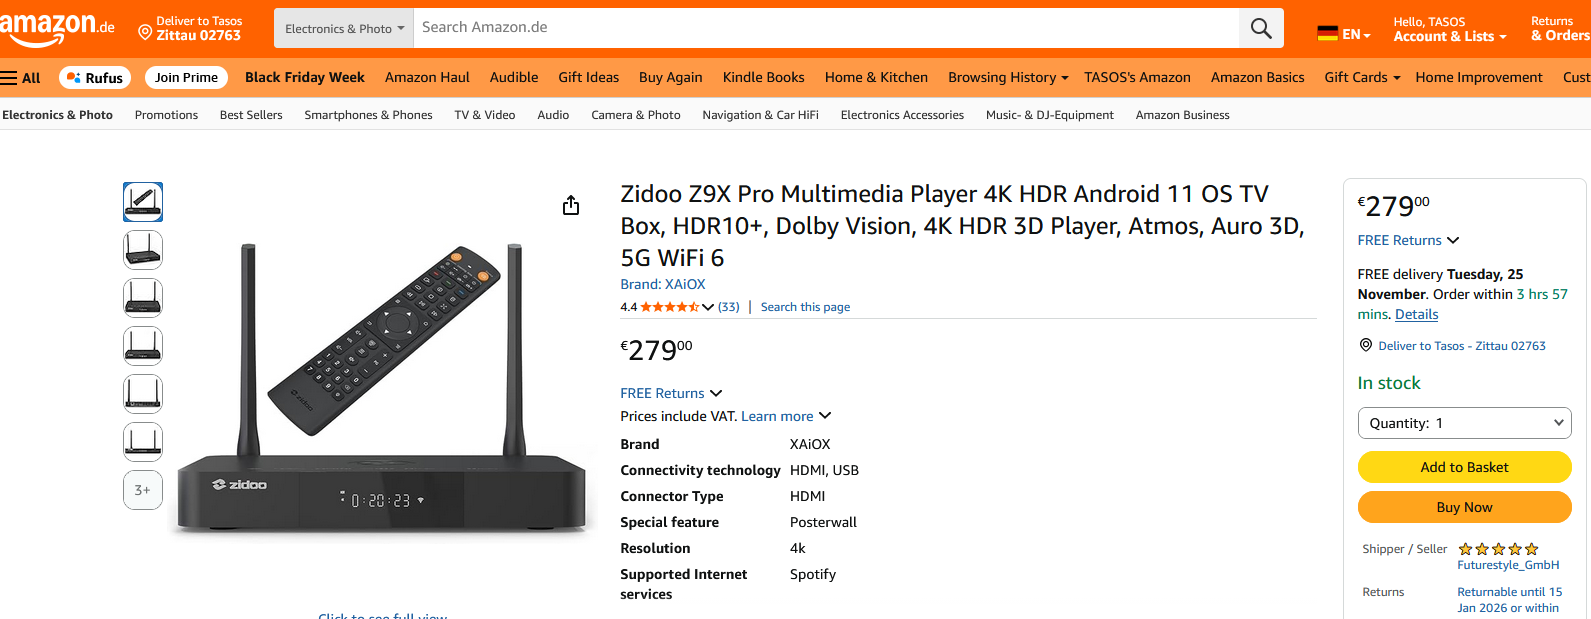Open the Brand: XAiOX link

[x=663, y=284]
